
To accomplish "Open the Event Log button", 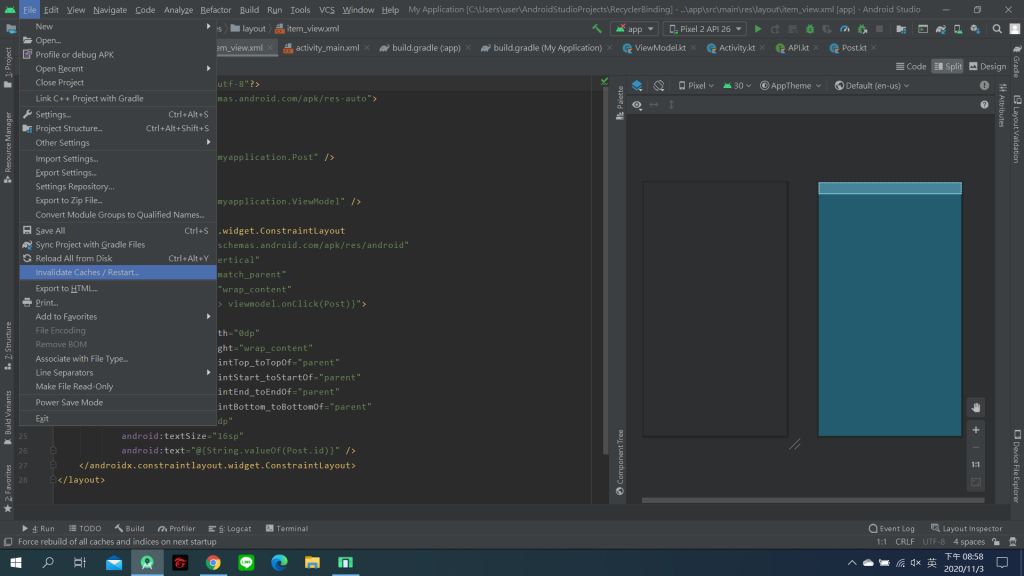I will (891, 528).
